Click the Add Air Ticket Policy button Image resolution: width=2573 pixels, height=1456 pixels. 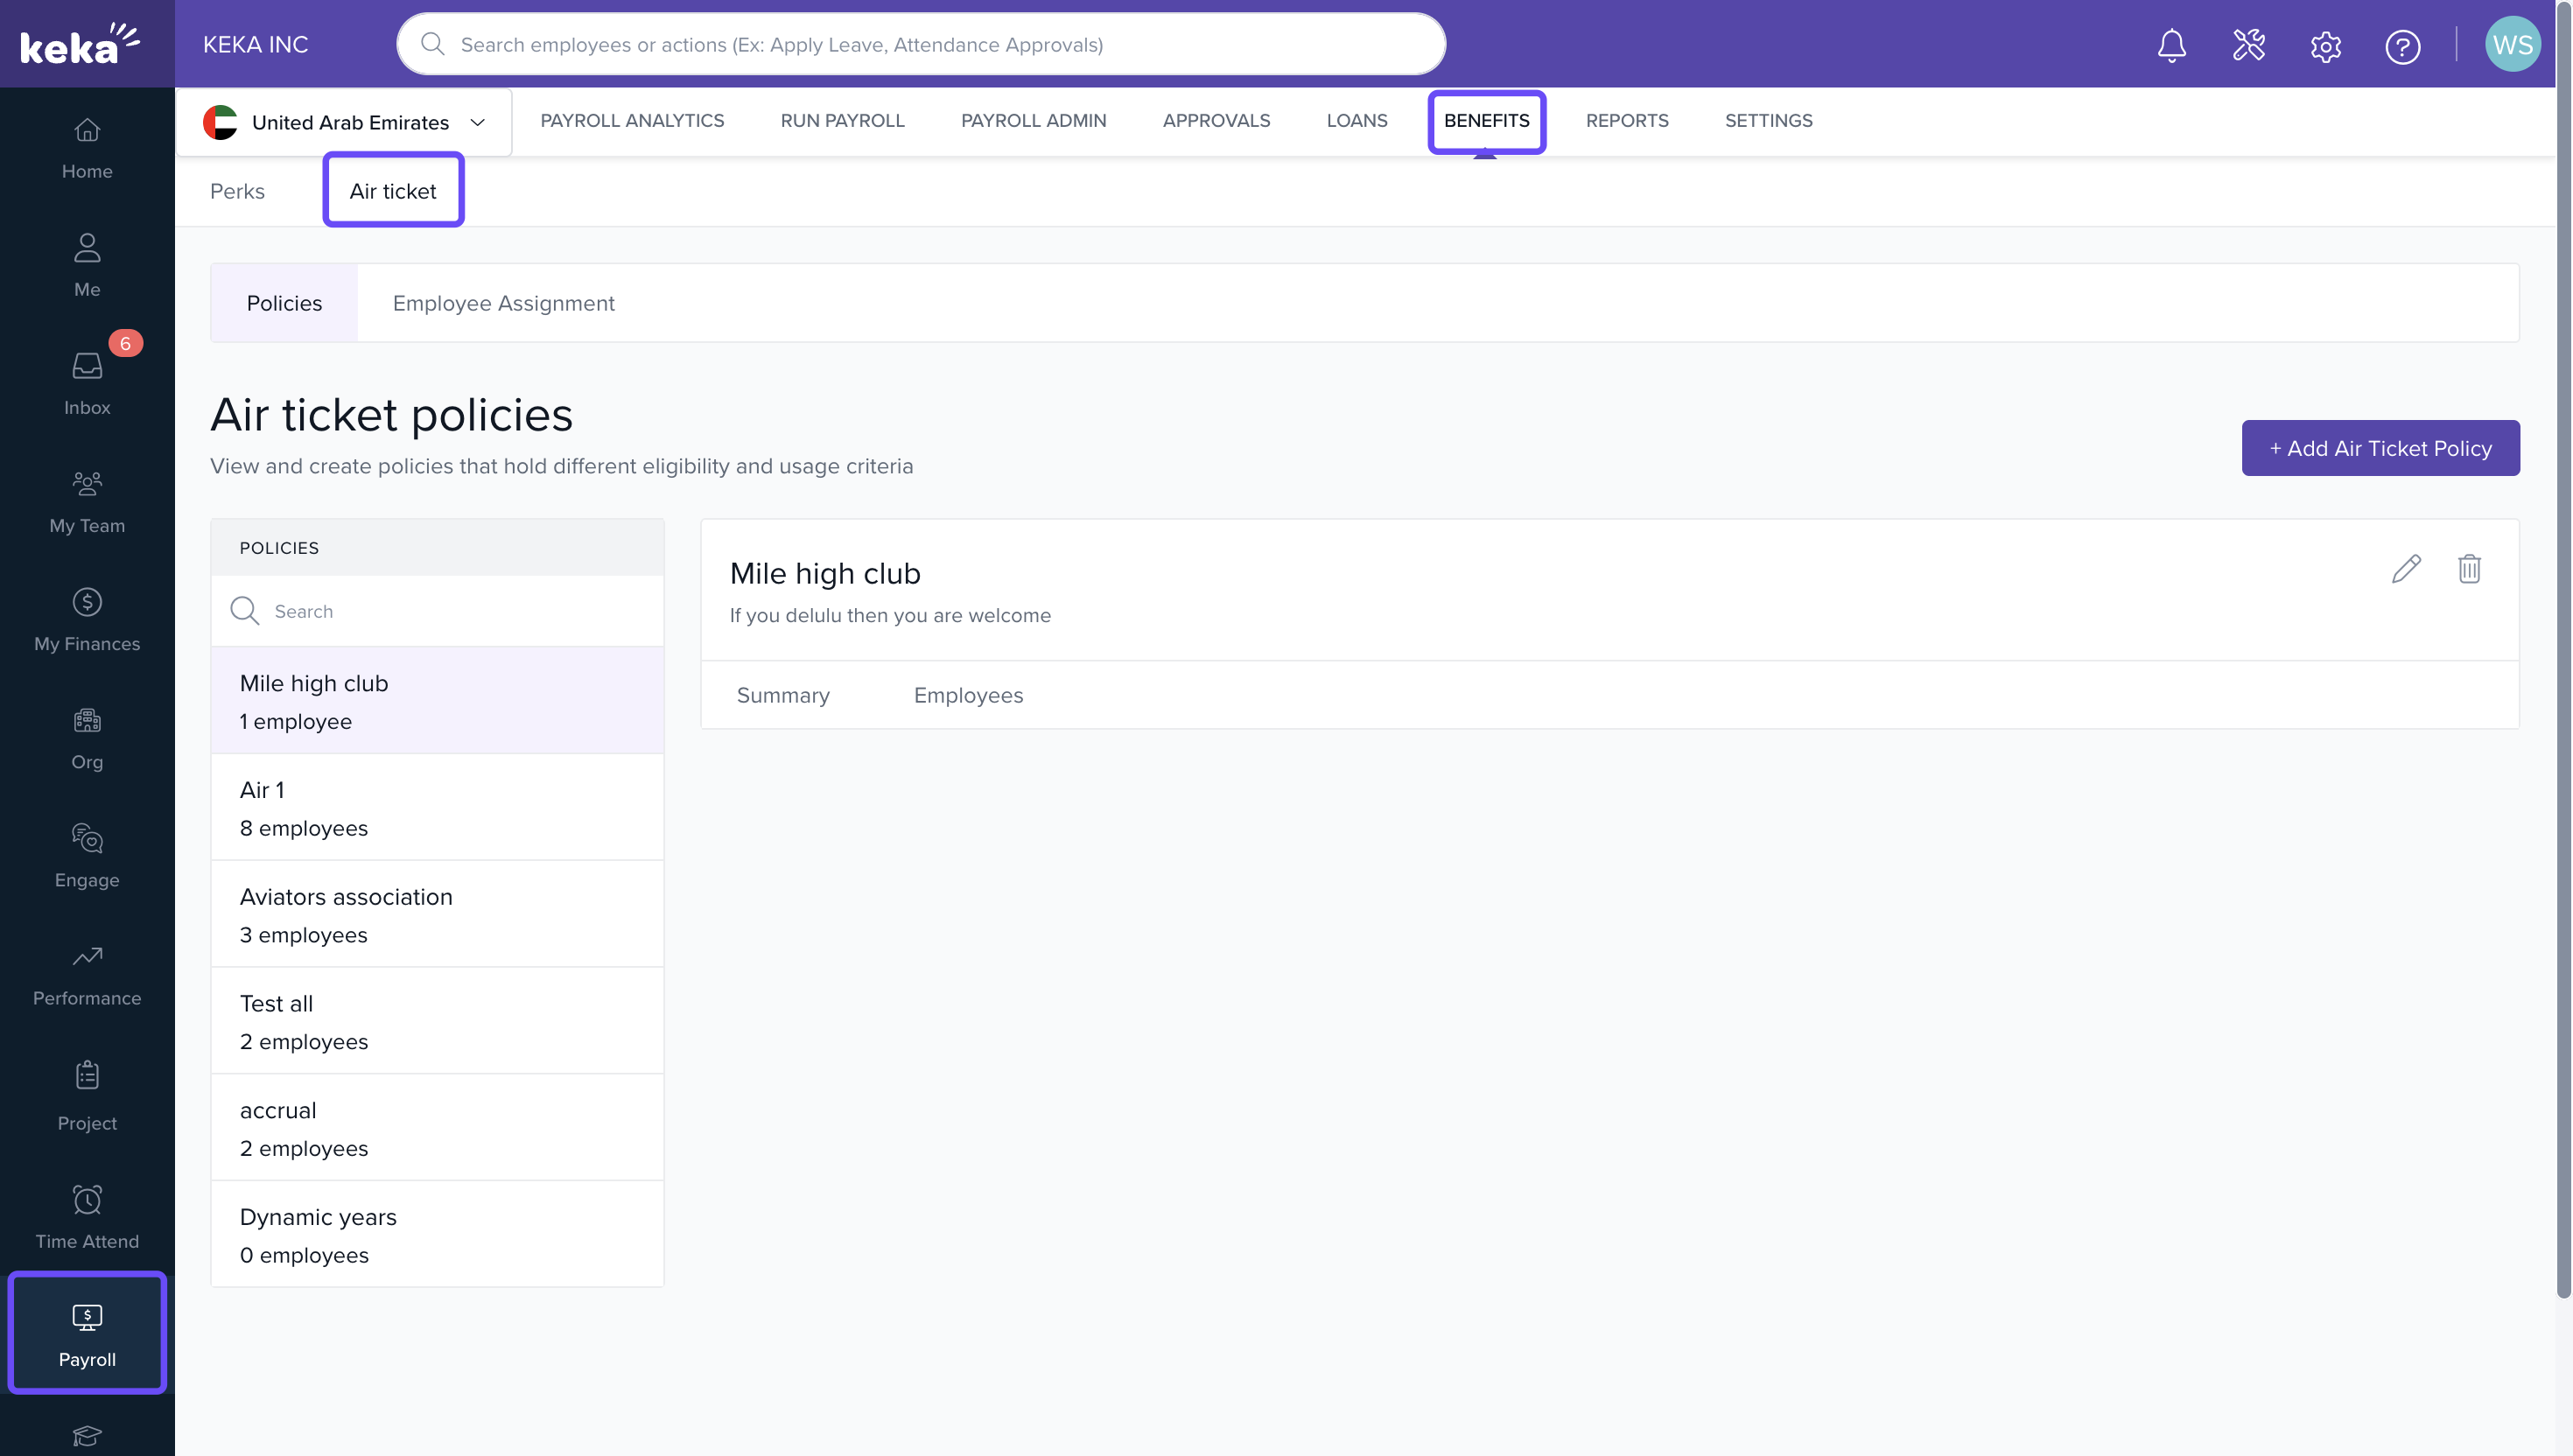2380,448
